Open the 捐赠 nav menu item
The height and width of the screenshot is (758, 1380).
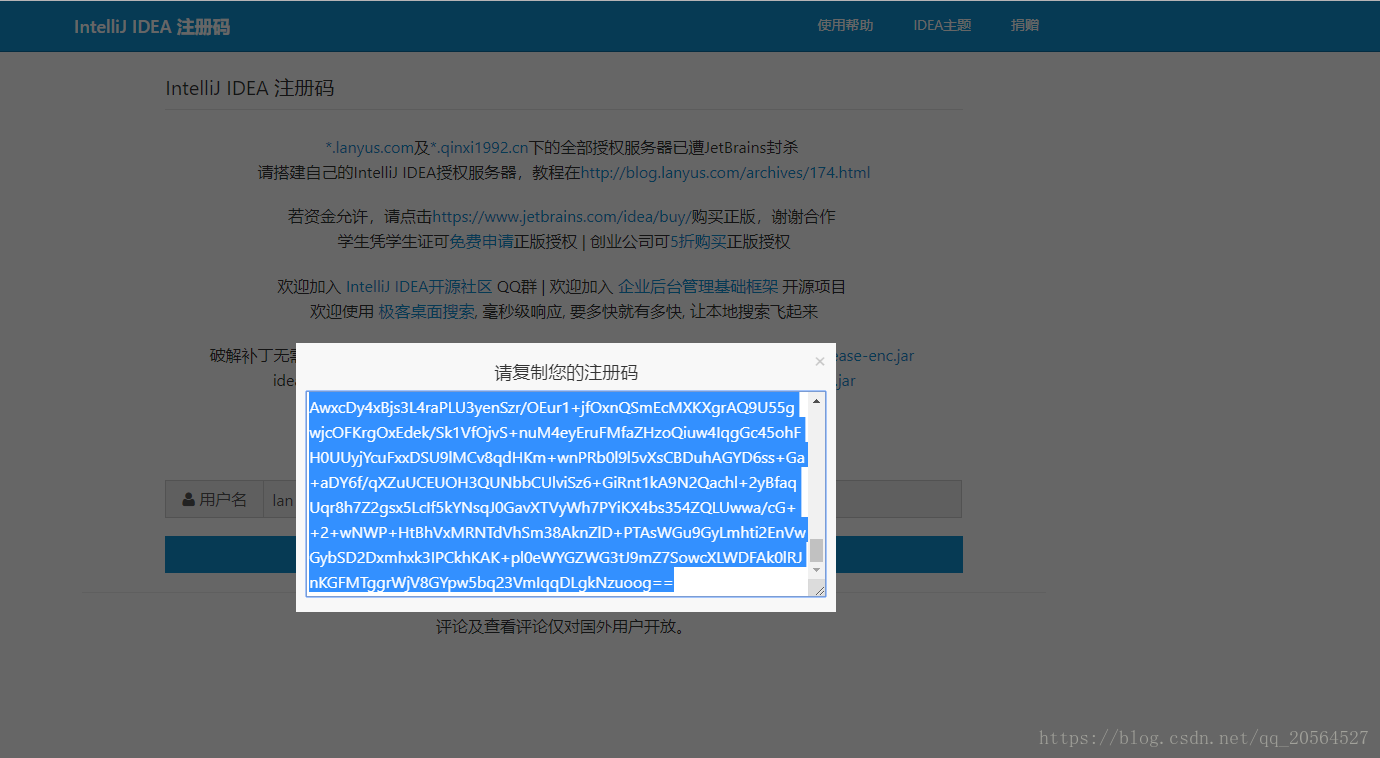pos(1025,25)
